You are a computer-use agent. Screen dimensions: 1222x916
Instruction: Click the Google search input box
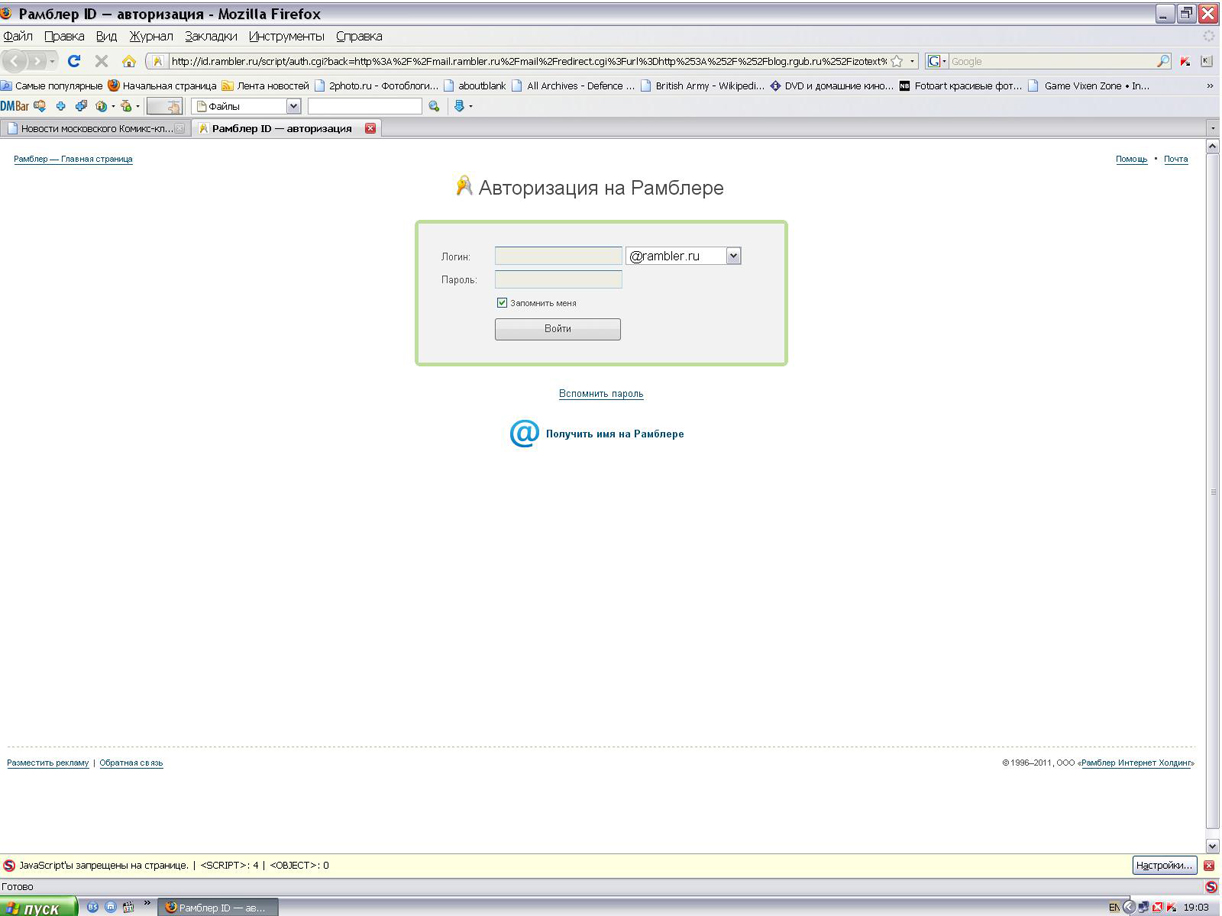coord(1051,61)
